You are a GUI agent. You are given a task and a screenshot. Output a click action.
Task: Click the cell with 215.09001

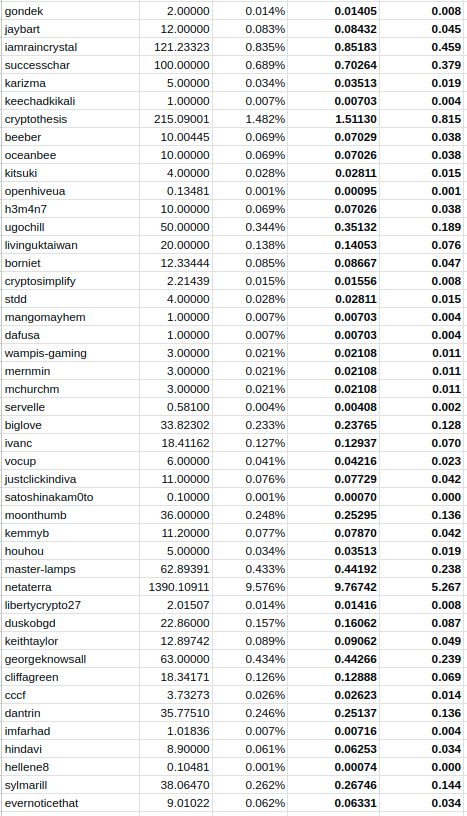176,119
